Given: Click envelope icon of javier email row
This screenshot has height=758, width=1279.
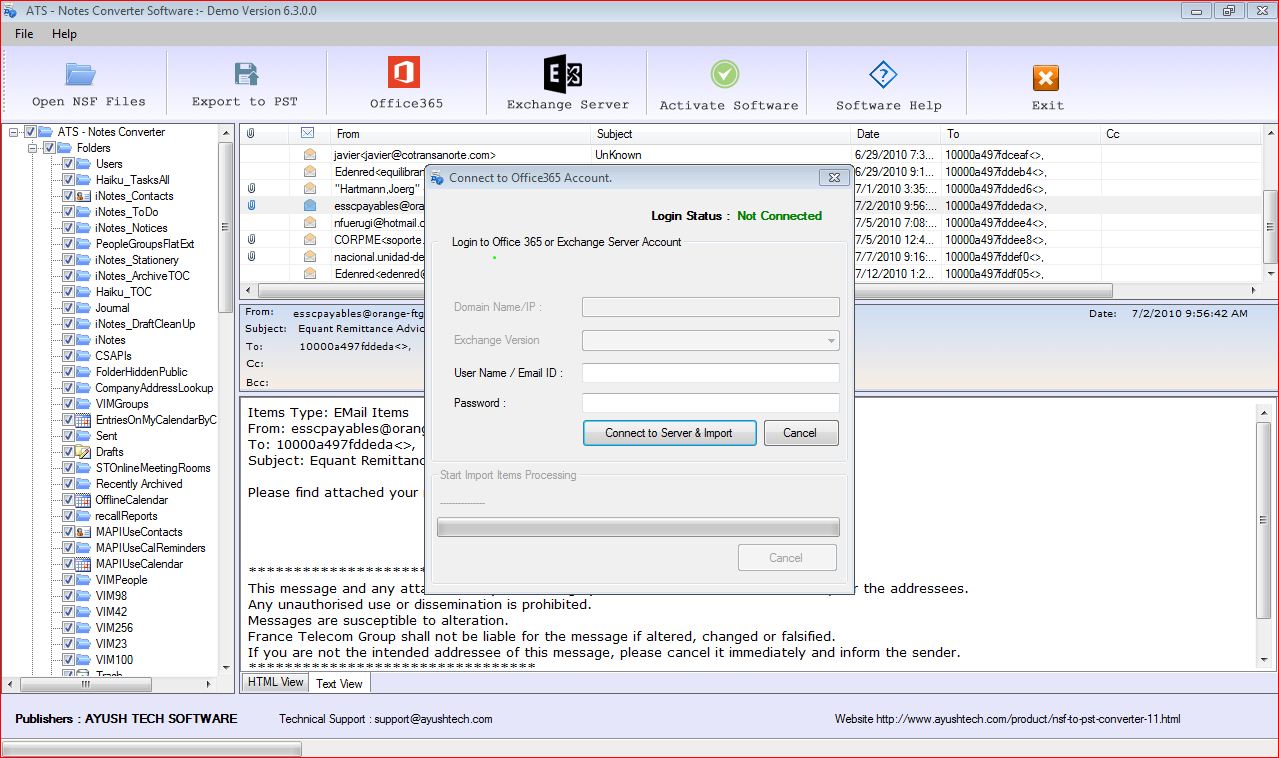Looking at the screenshot, I should coord(310,155).
